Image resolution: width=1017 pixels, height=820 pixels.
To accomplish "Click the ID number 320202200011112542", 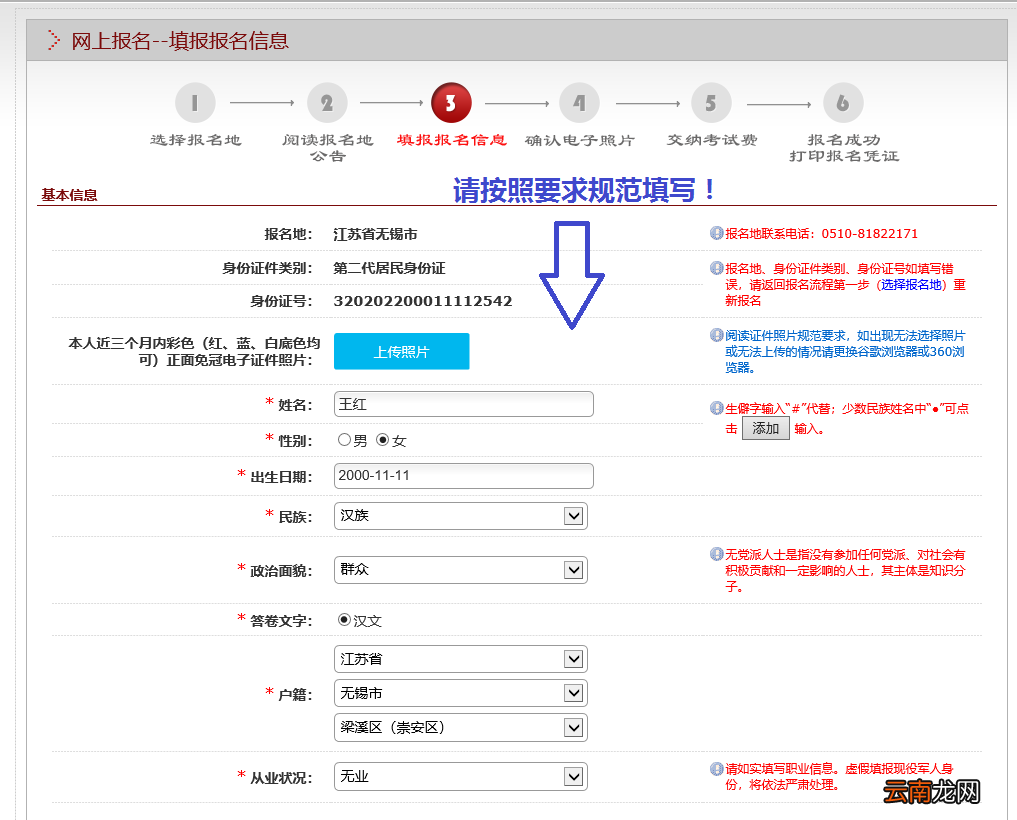I will pyautogui.click(x=422, y=301).
